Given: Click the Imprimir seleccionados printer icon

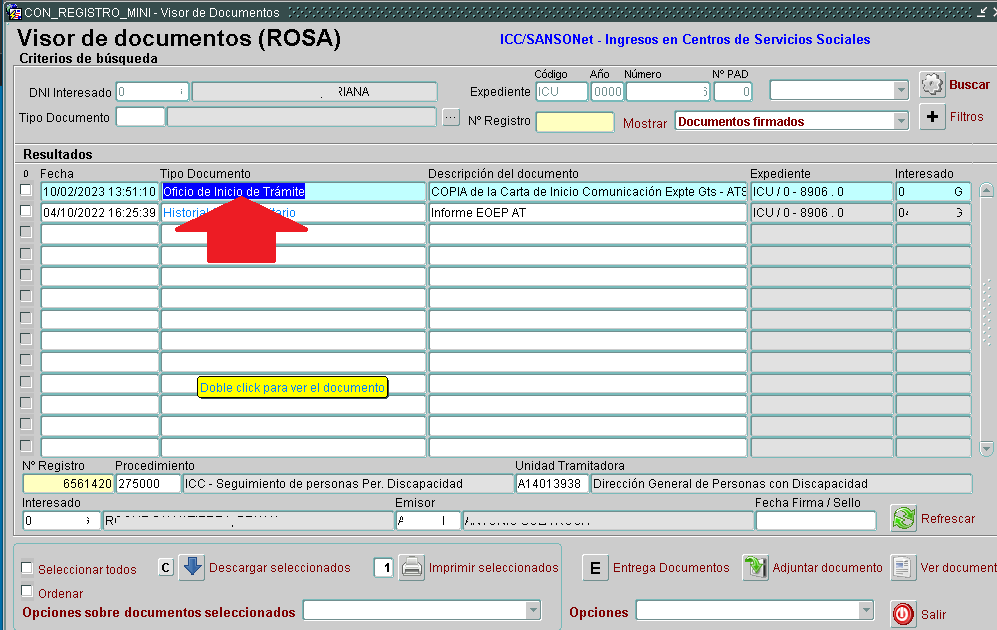Looking at the screenshot, I should coord(412,567).
